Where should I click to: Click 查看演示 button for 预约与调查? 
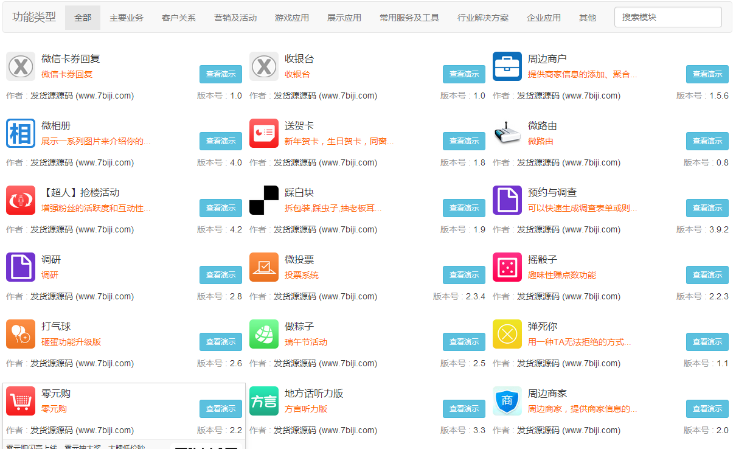click(707, 208)
